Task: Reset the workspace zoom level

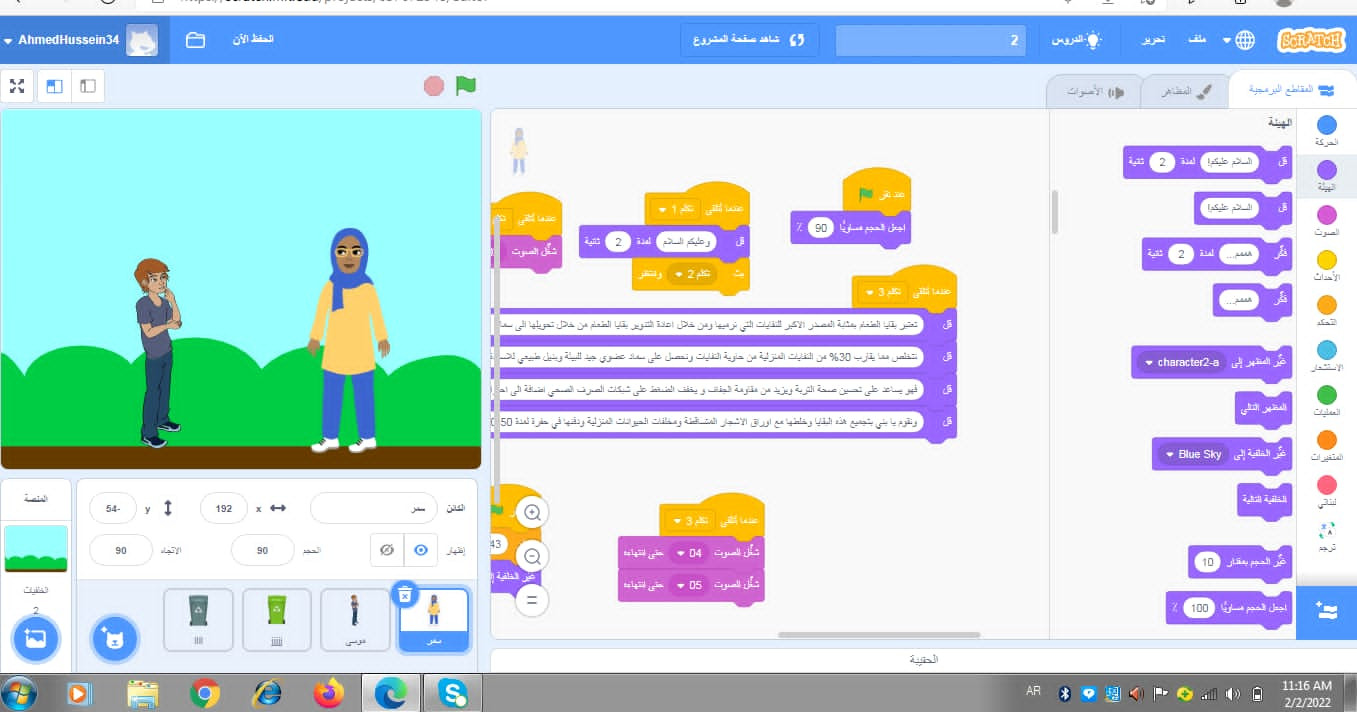Action: (532, 600)
